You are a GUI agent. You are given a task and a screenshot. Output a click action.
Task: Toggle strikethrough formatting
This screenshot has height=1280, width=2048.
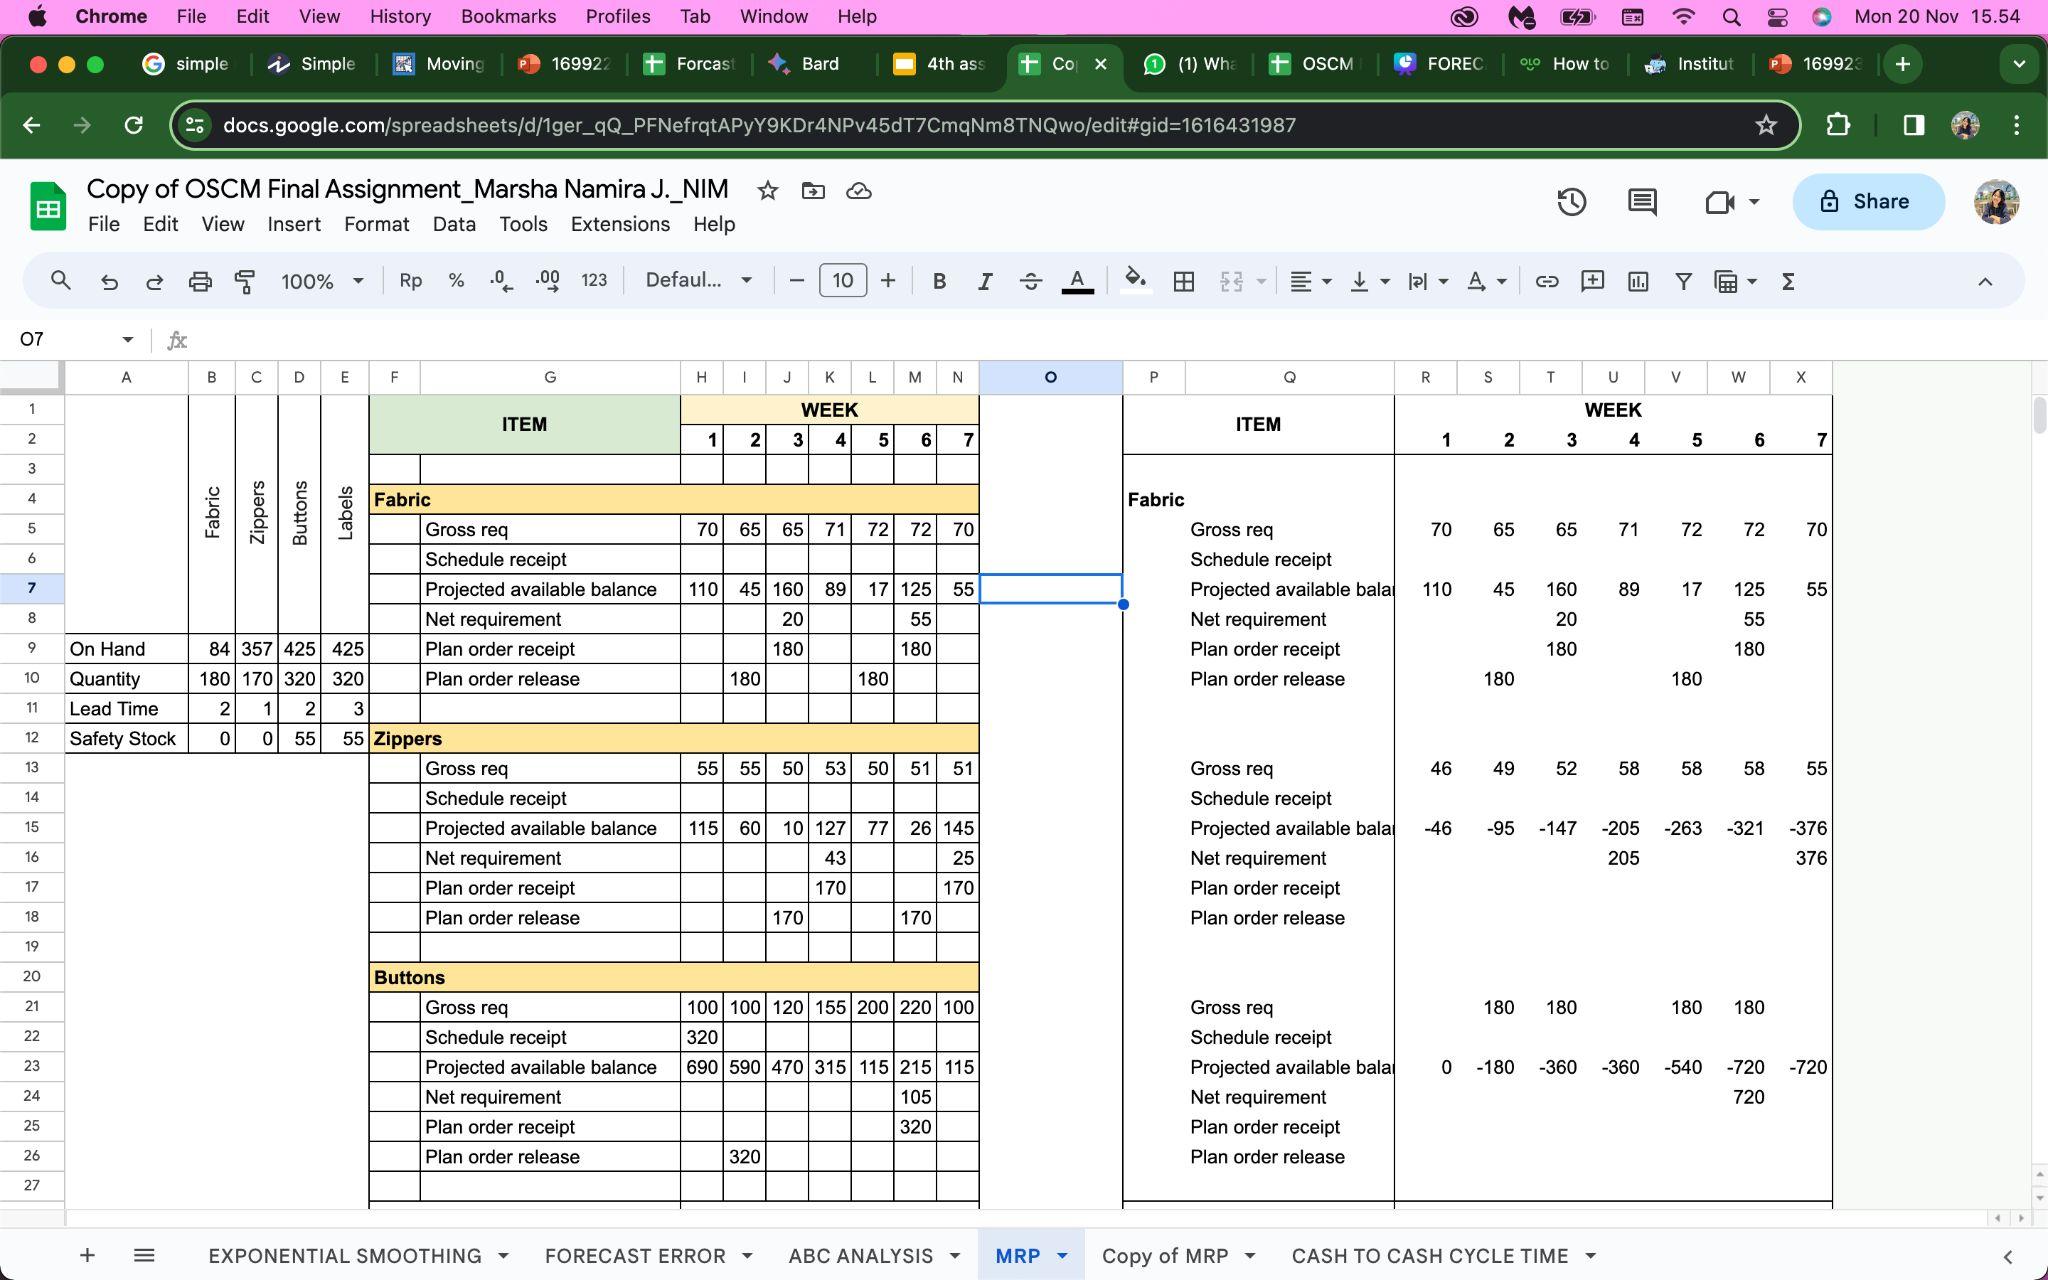click(1030, 281)
